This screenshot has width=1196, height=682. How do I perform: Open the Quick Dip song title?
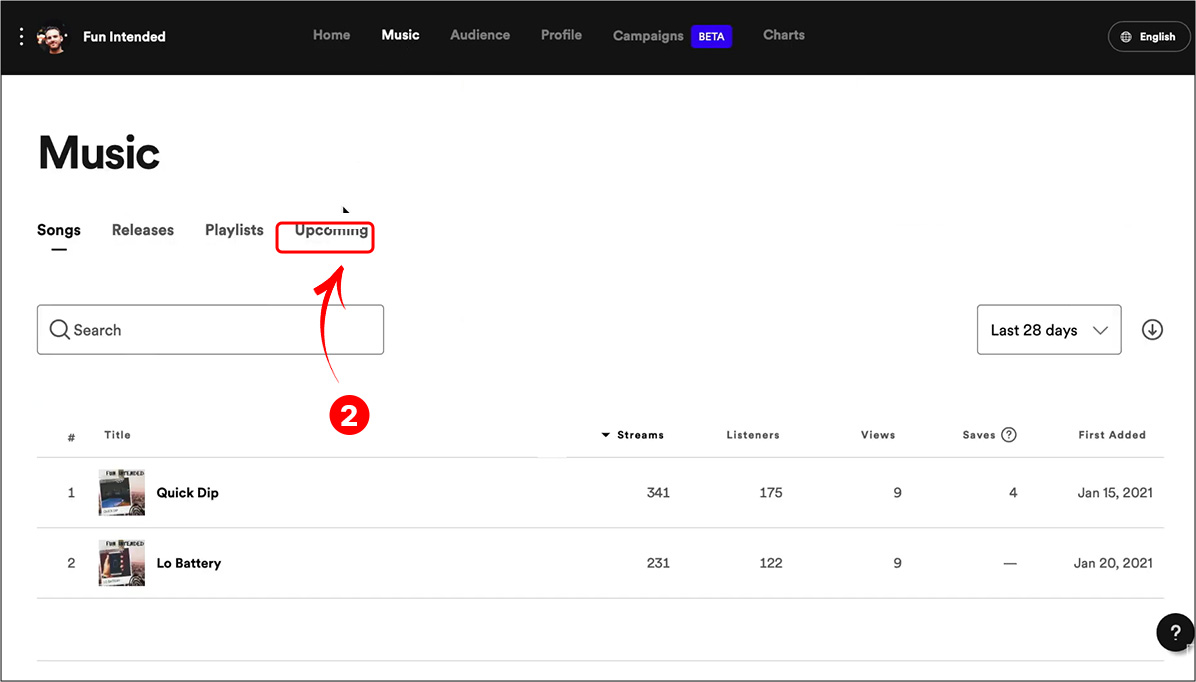(188, 493)
